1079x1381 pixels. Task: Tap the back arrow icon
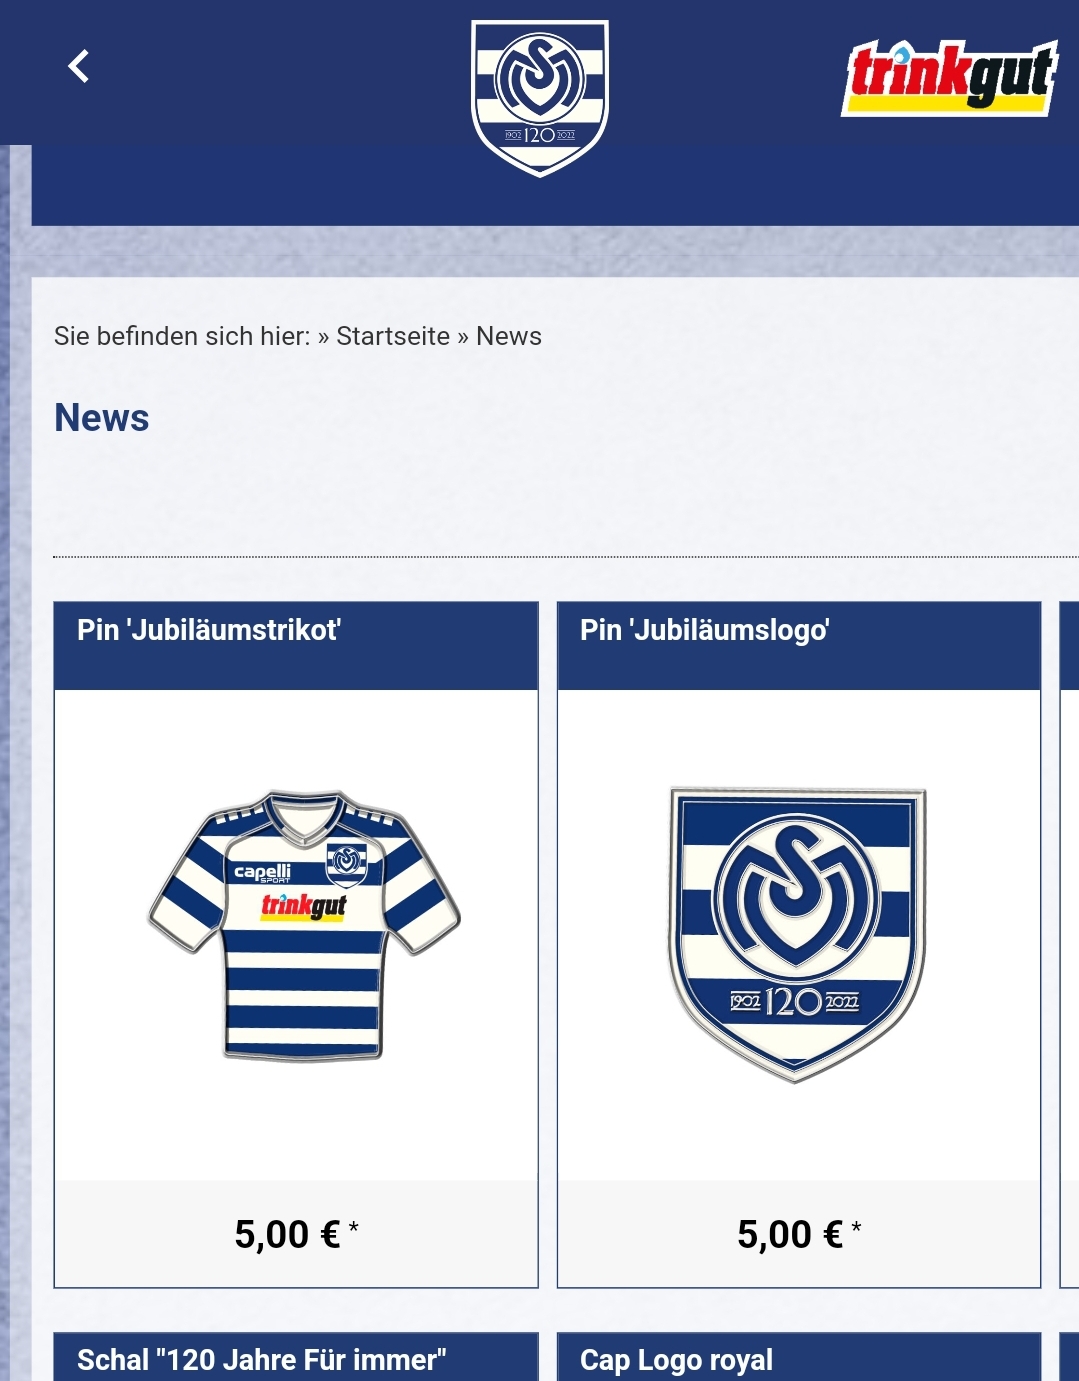78,66
